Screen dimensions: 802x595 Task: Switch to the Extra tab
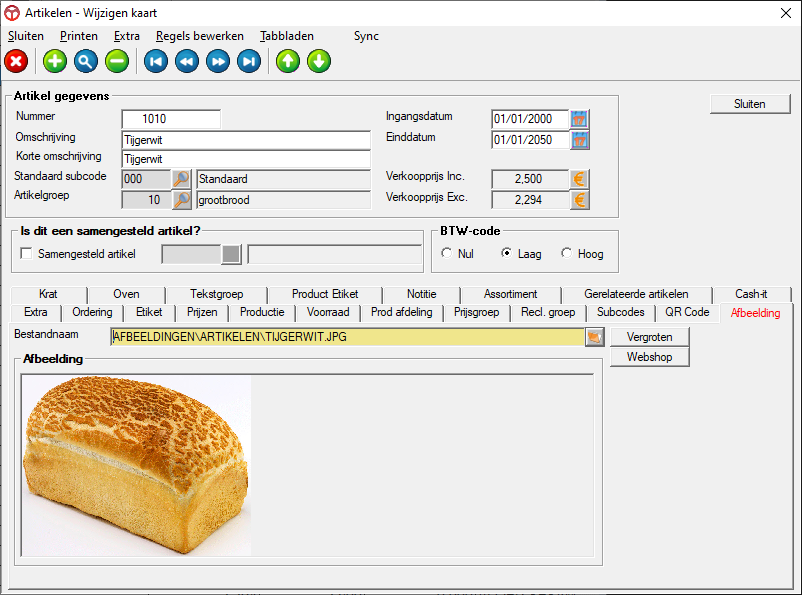click(36, 312)
